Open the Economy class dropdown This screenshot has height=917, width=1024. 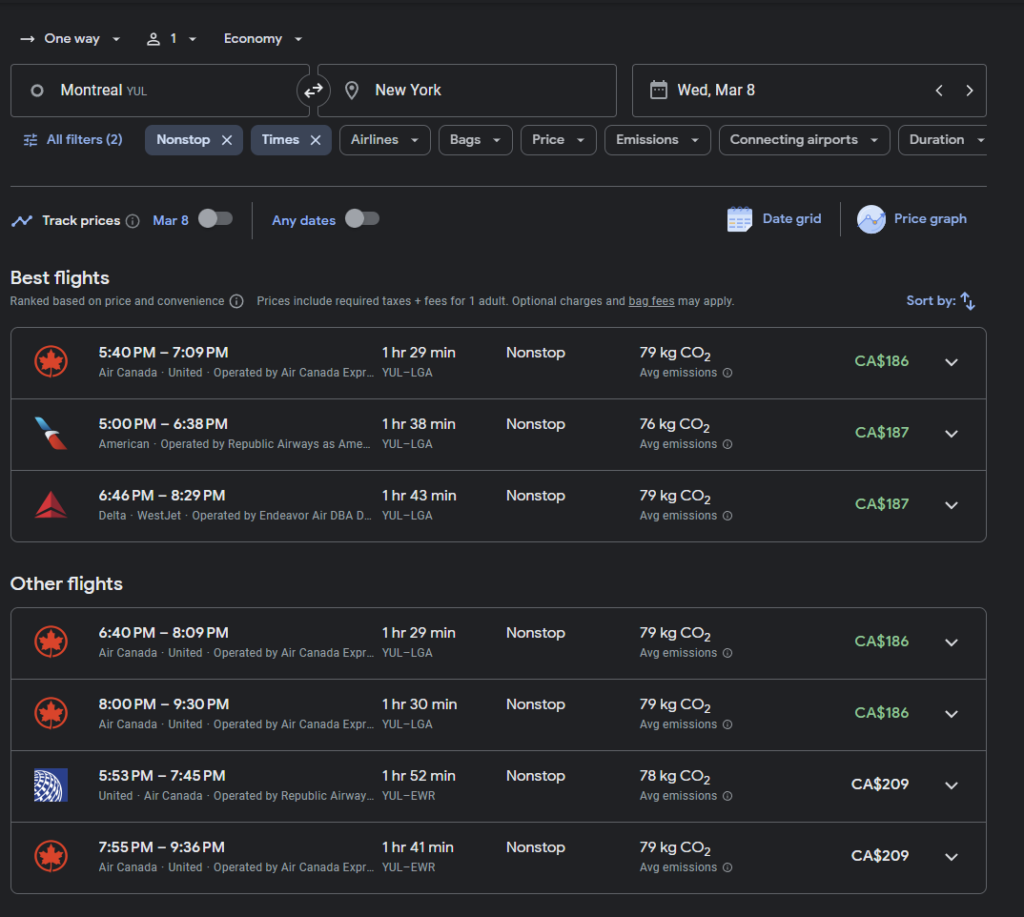(262, 39)
